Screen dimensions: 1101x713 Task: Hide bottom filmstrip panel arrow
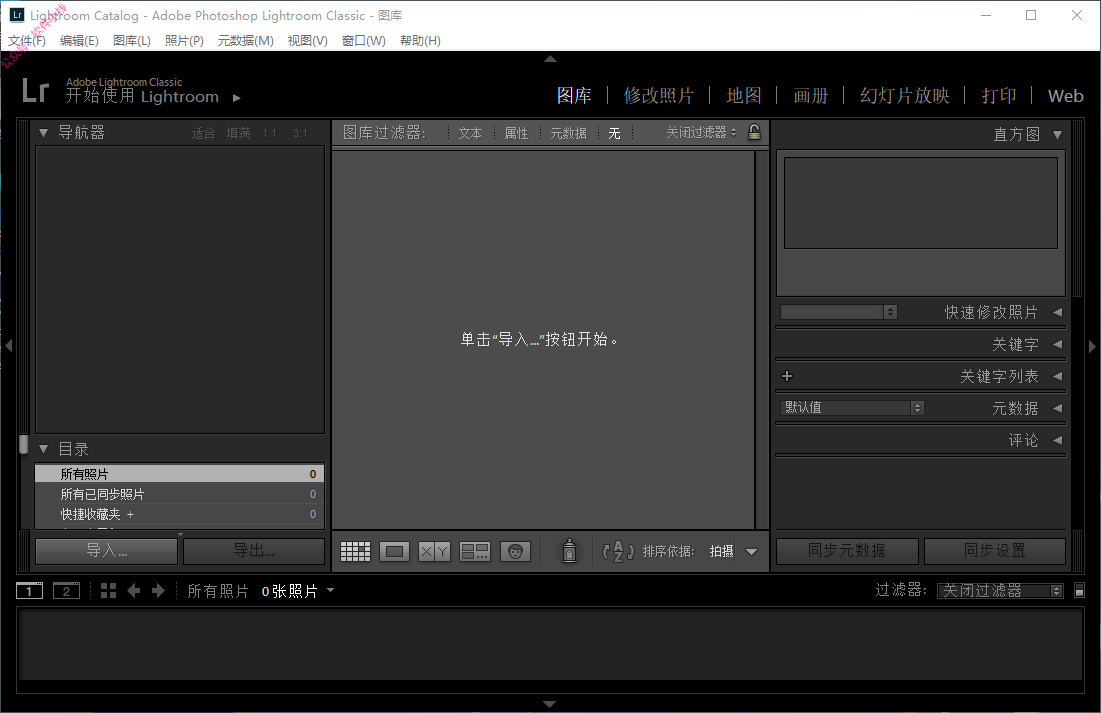(550, 704)
